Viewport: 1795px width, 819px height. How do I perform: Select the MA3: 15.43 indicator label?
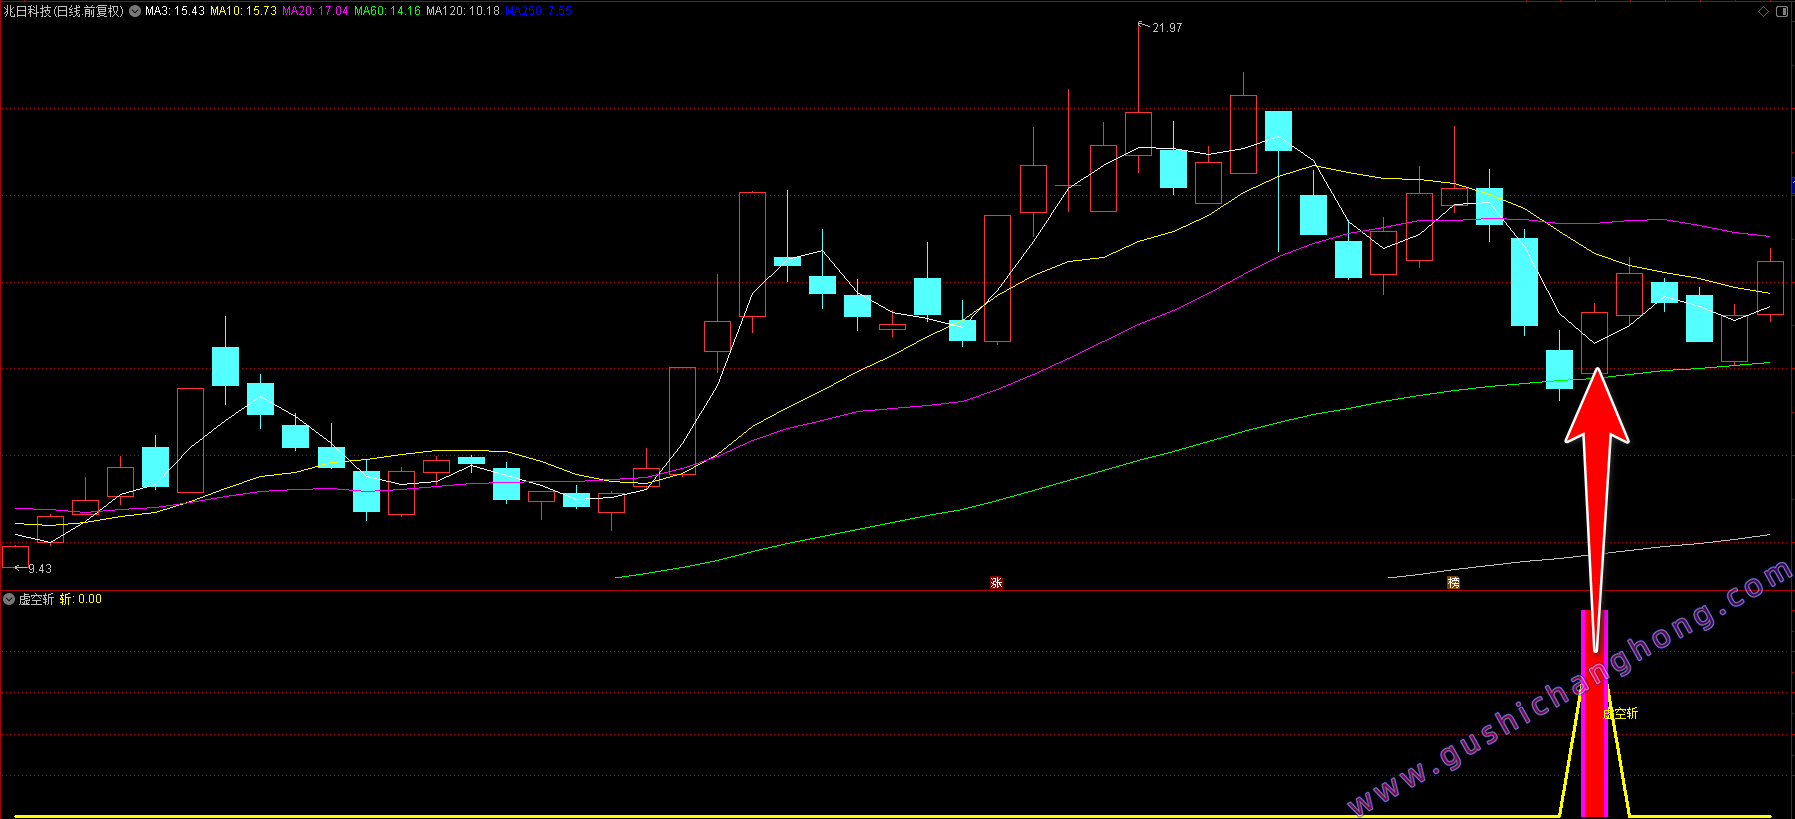click(x=175, y=11)
